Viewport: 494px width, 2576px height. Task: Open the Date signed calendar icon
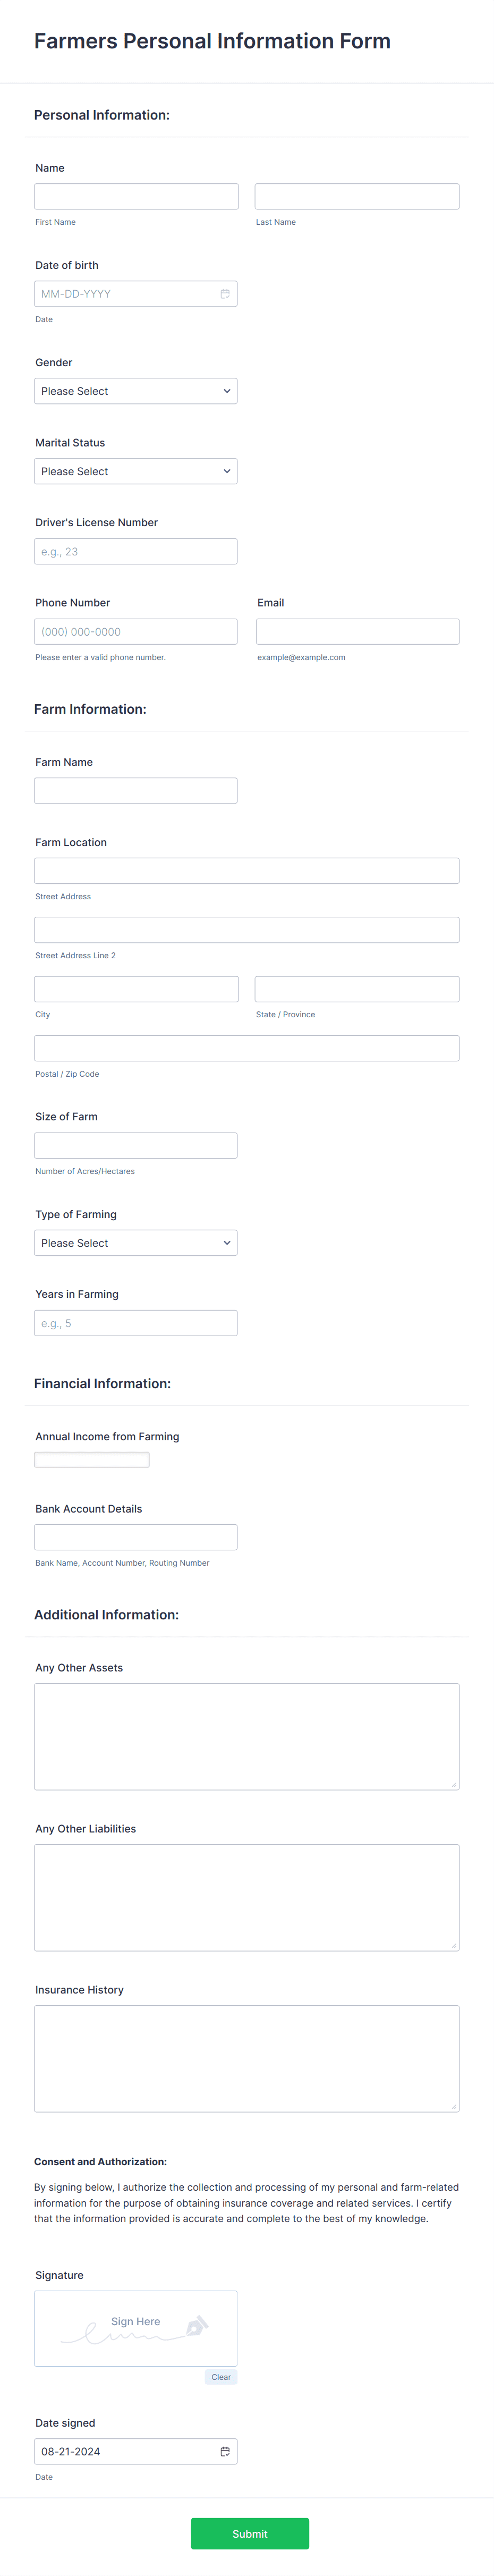coord(225,2451)
